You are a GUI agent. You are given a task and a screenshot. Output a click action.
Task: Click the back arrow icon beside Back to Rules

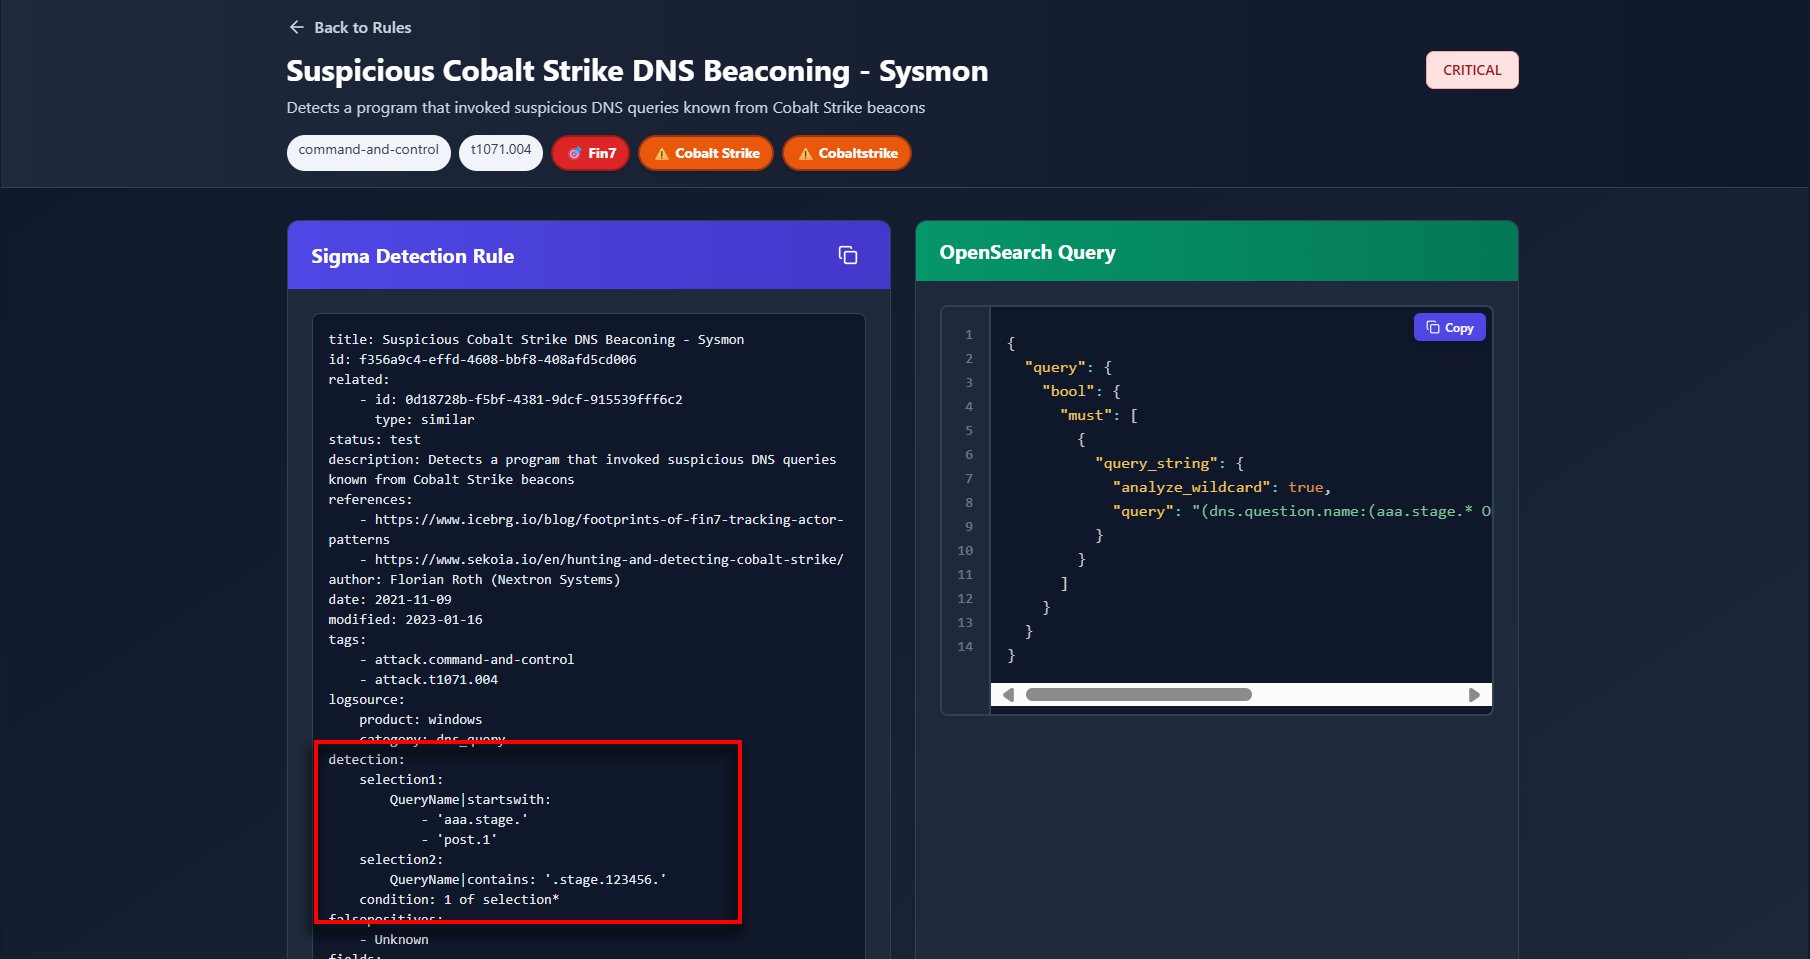coord(296,27)
